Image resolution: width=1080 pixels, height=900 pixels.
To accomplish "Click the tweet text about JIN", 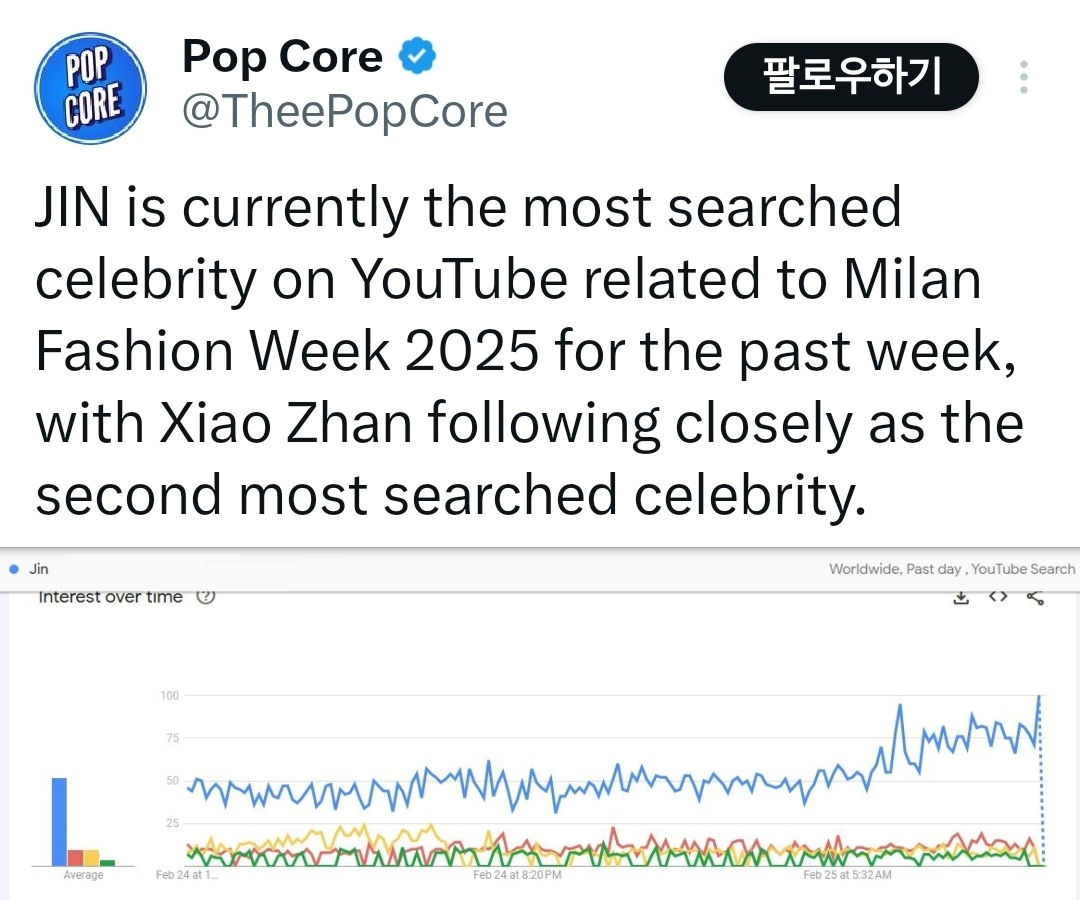I will [530, 352].
